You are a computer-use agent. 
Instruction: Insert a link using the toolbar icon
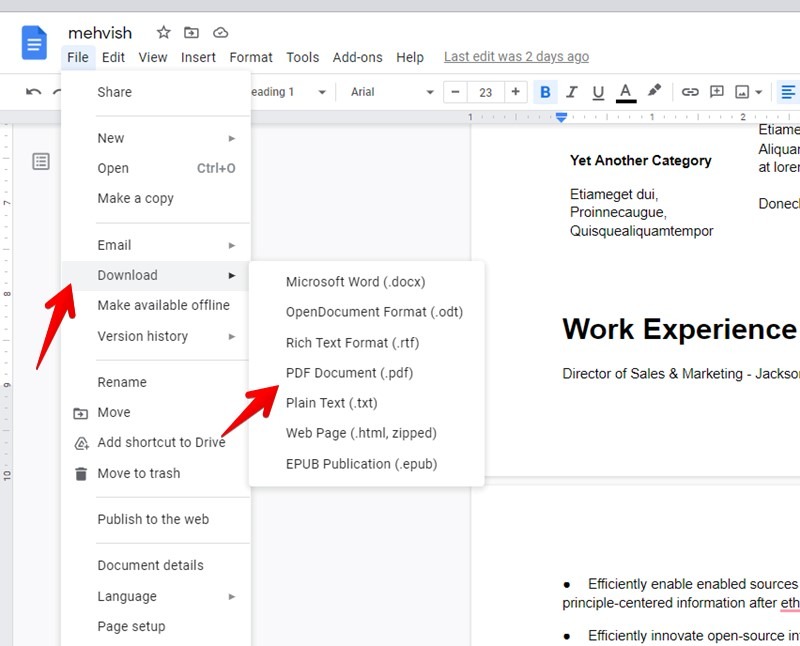[689, 91]
